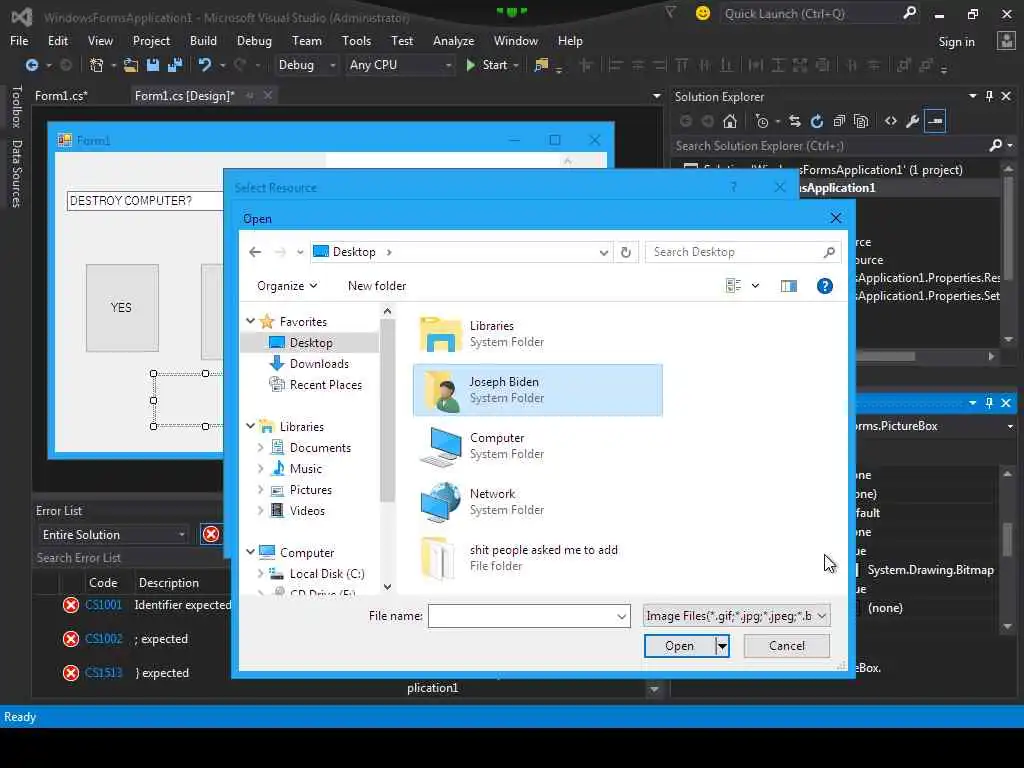Click the feedback smiley icon
Image resolution: width=1024 pixels, height=768 pixels.
(x=703, y=13)
